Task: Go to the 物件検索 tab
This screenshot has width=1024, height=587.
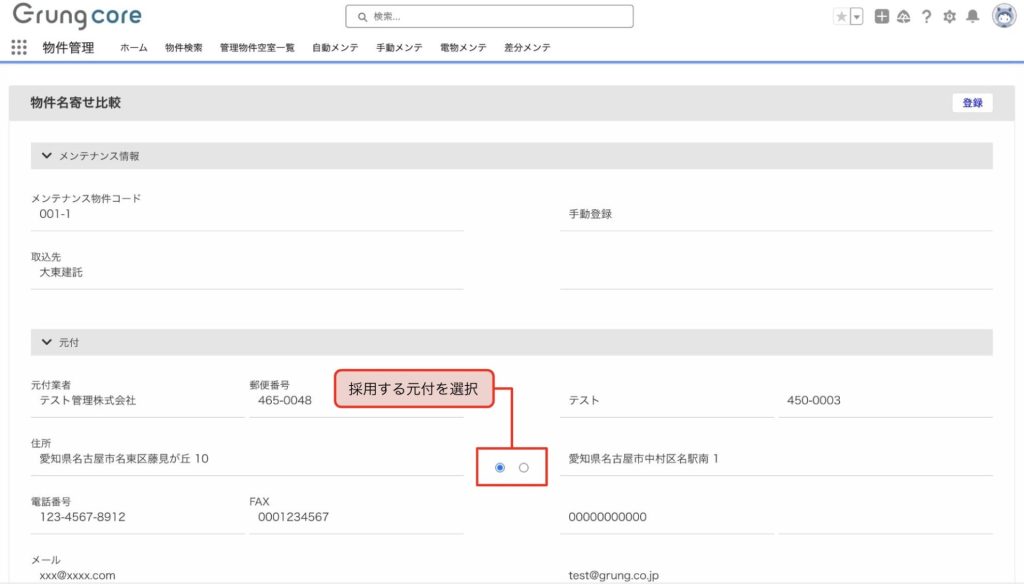Action: pos(184,48)
